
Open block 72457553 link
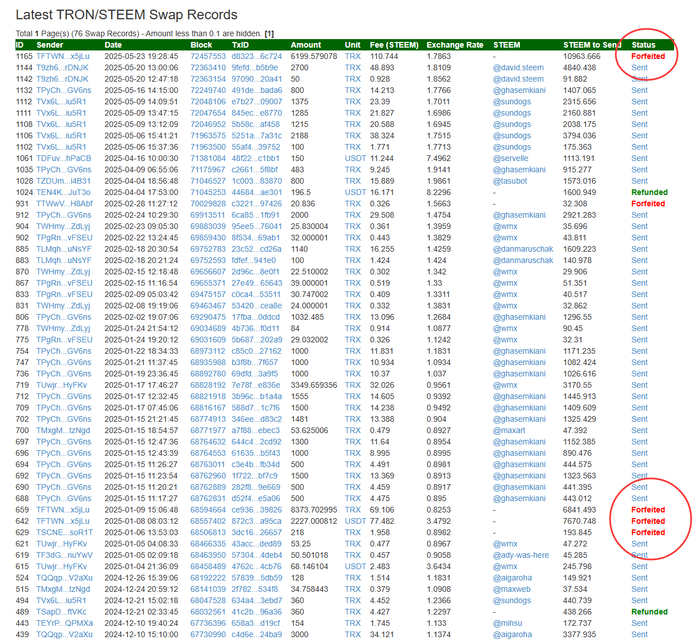tap(208, 57)
